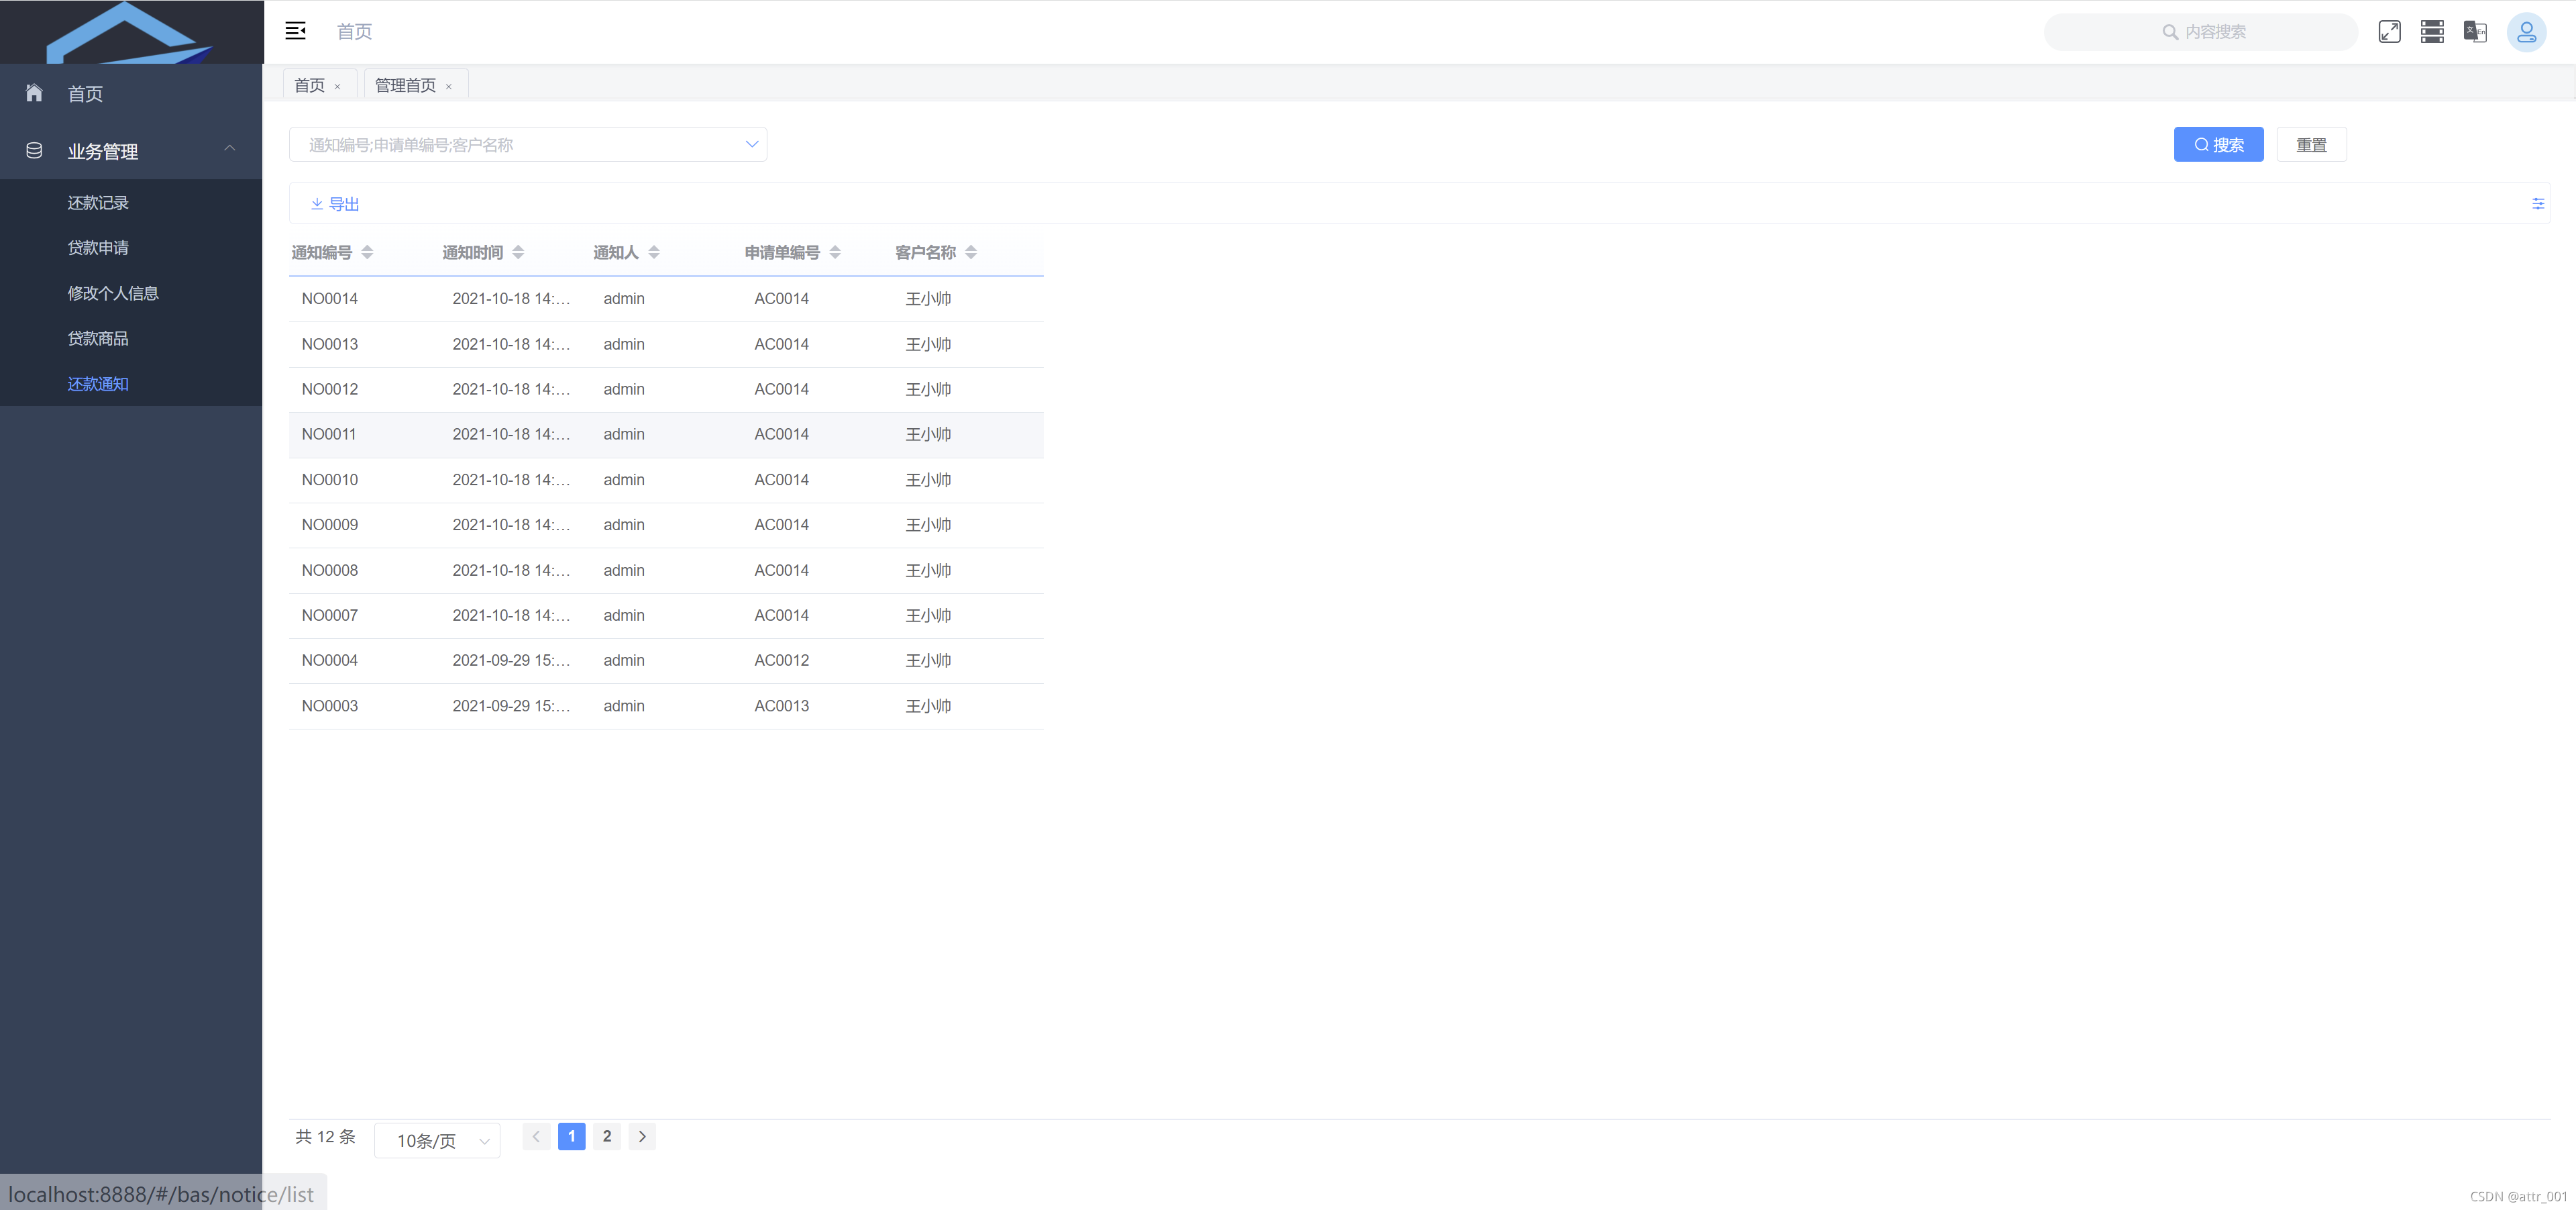This screenshot has width=2576, height=1210.
Task: Close the 管理首页 tab
Action: click(x=449, y=87)
